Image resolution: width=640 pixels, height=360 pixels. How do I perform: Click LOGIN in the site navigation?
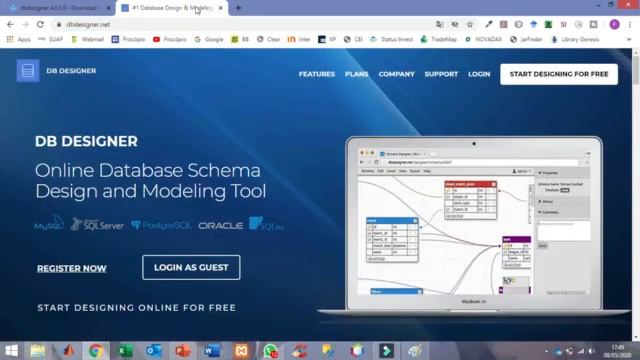479,74
